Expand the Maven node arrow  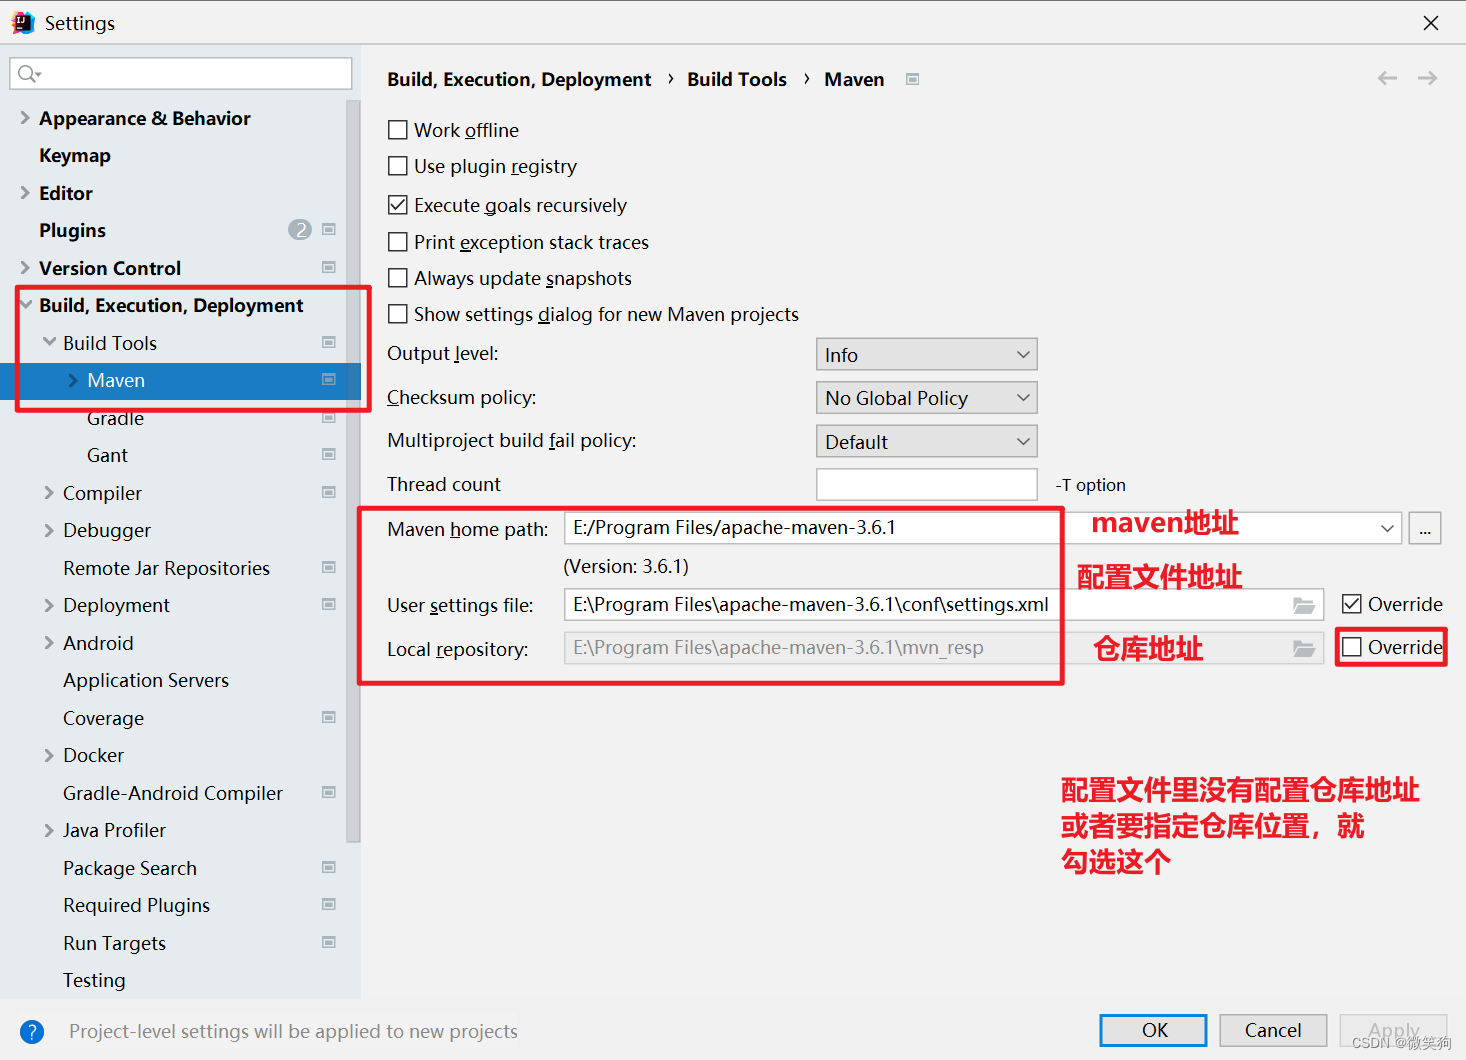tap(73, 380)
